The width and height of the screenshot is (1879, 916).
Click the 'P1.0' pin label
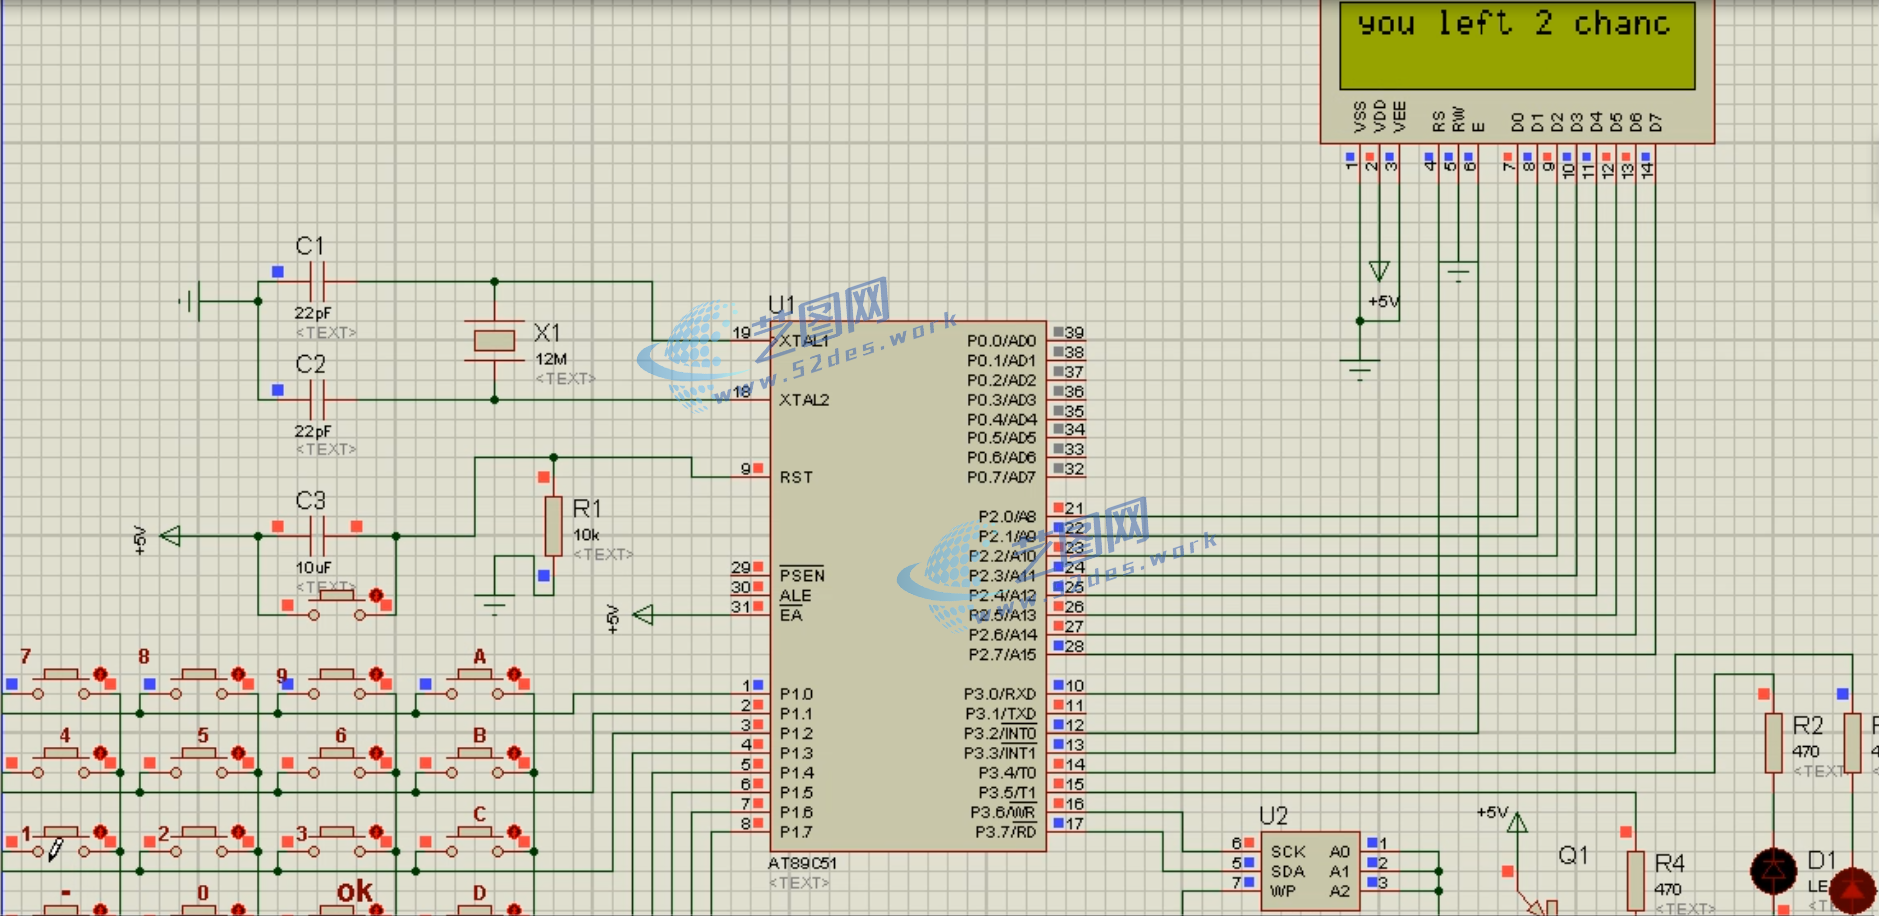[796, 694]
